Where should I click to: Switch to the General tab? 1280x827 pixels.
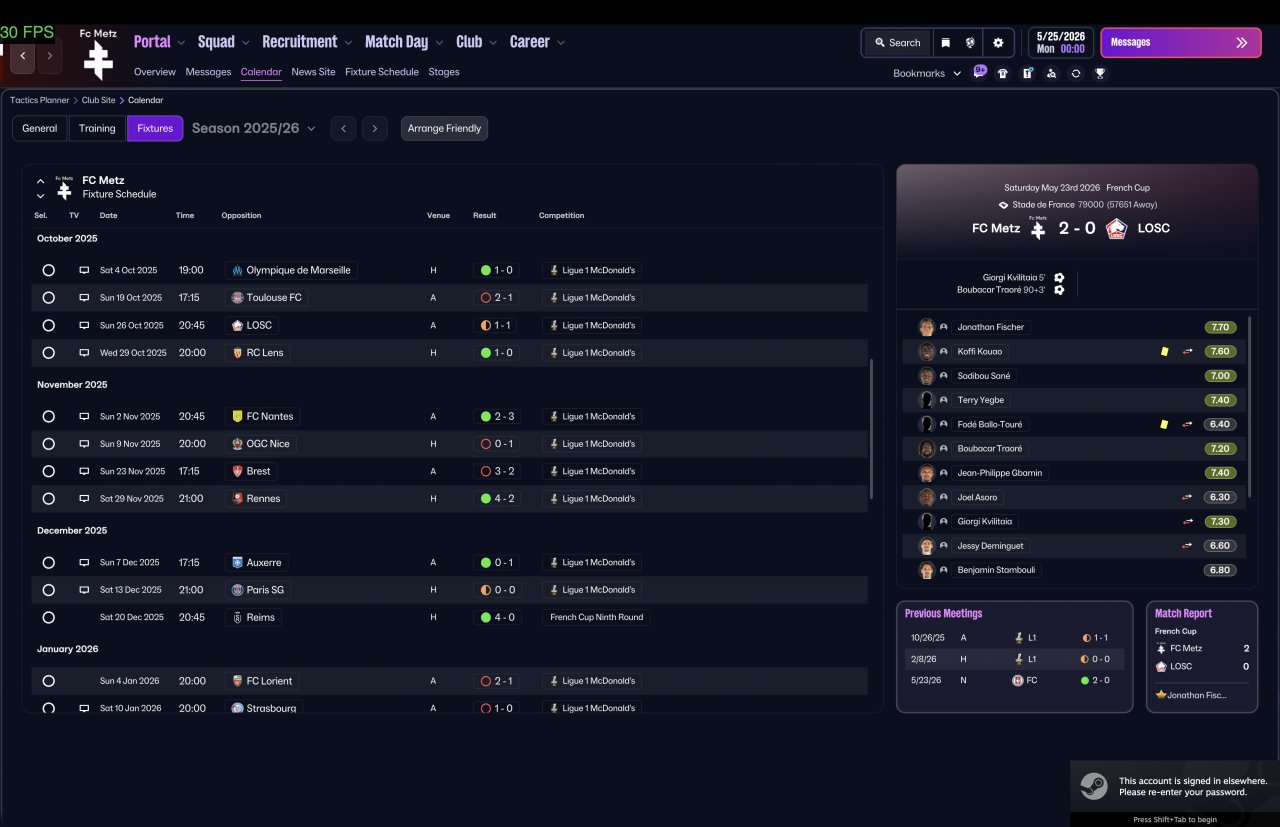(x=40, y=128)
